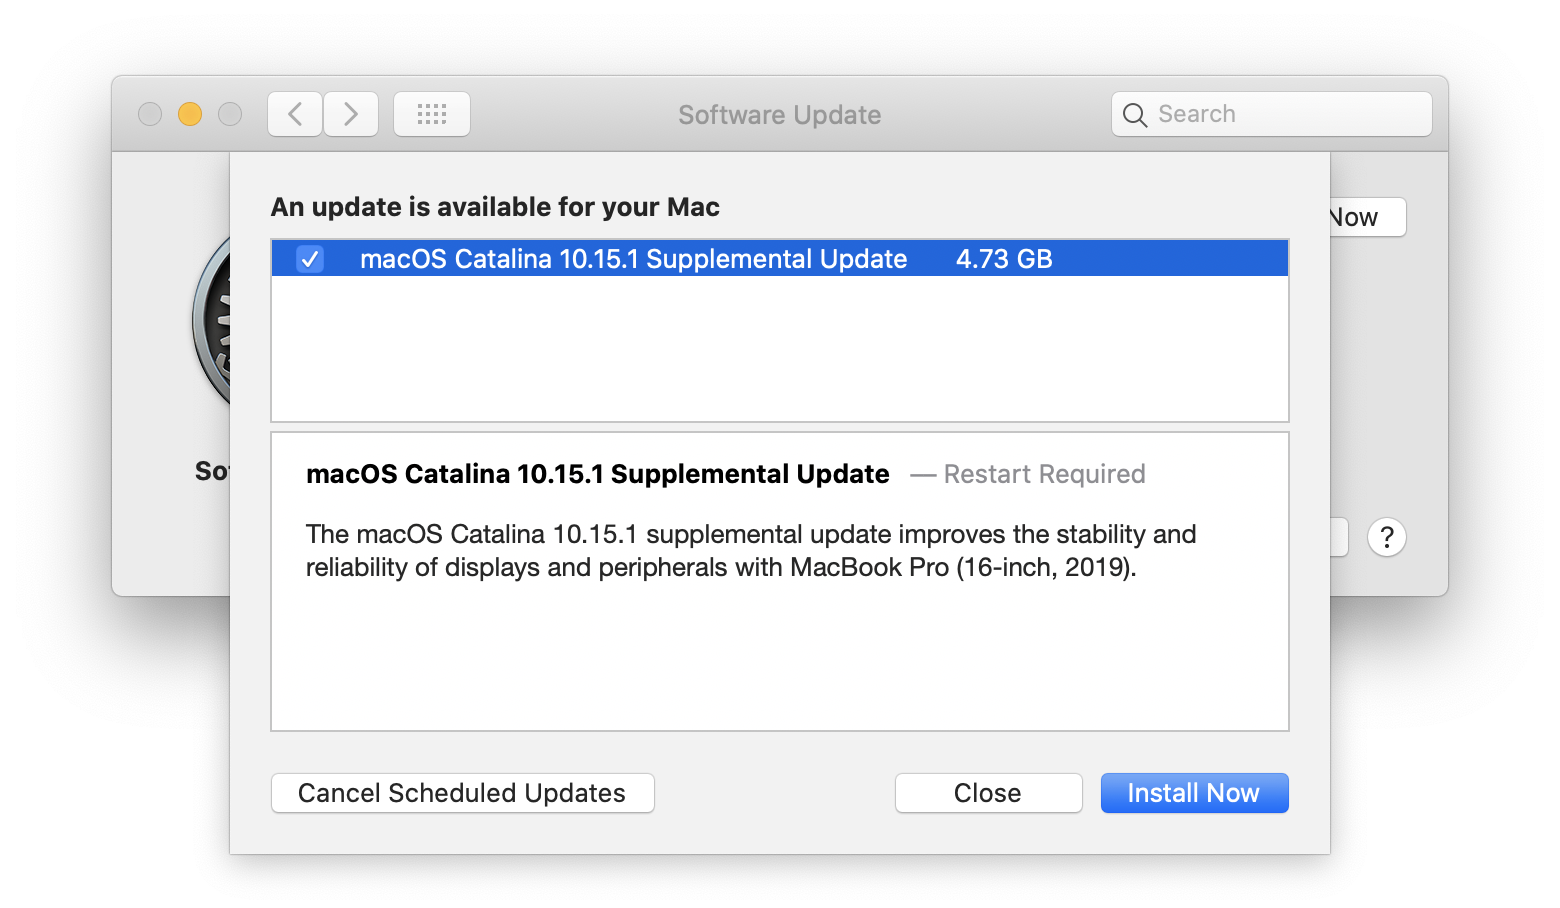
Task: Click the supplemental update description text
Action: coord(750,550)
